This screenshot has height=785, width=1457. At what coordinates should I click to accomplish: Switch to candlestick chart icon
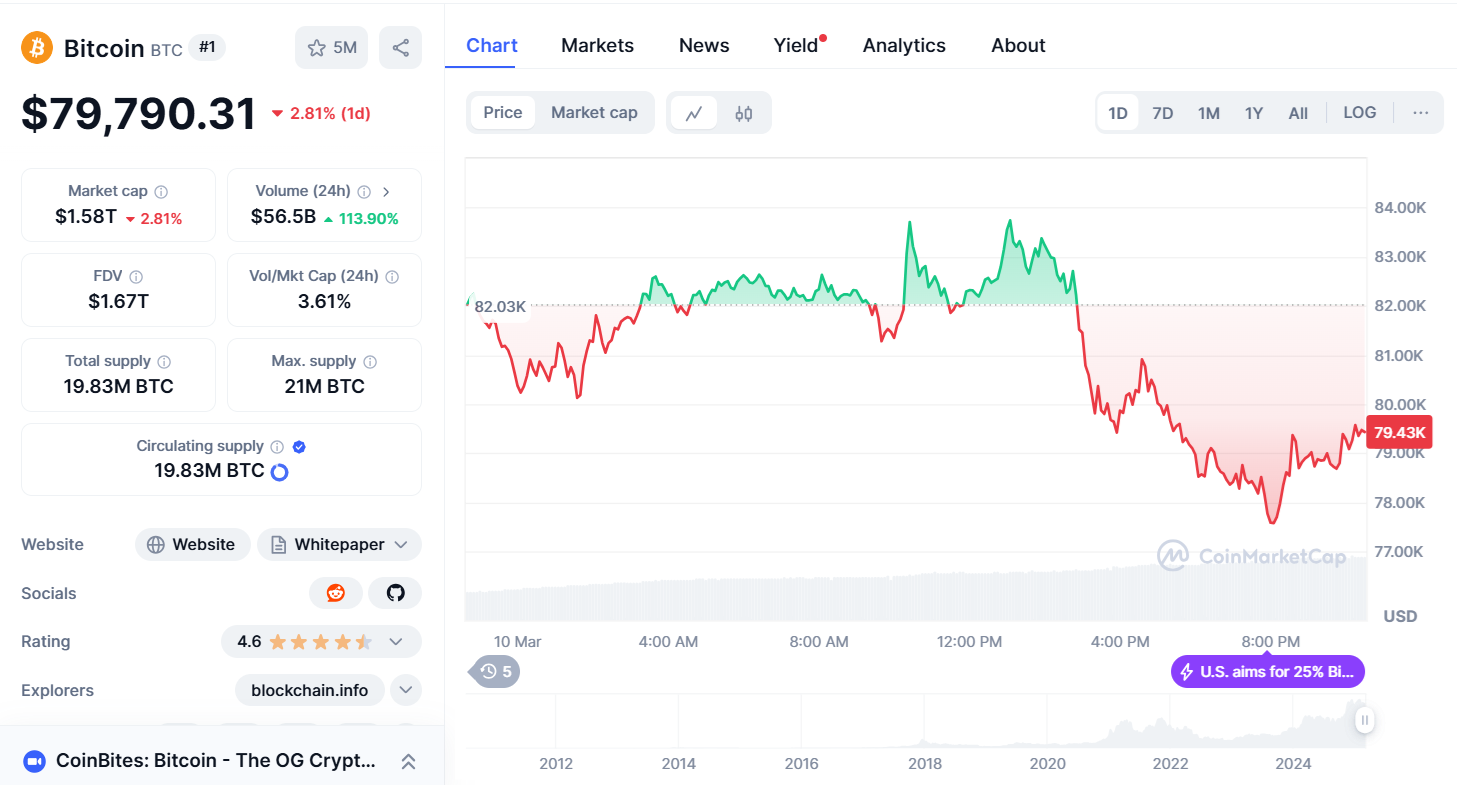[743, 113]
